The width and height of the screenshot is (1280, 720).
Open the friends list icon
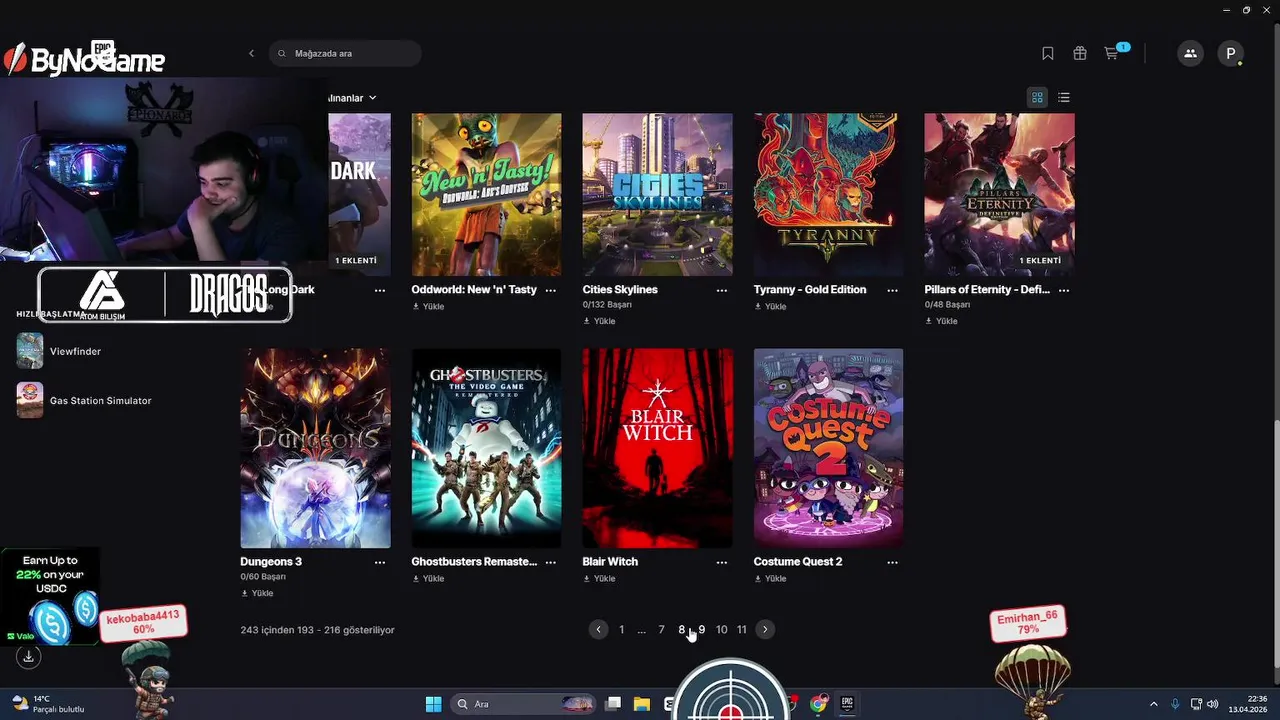point(1190,53)
